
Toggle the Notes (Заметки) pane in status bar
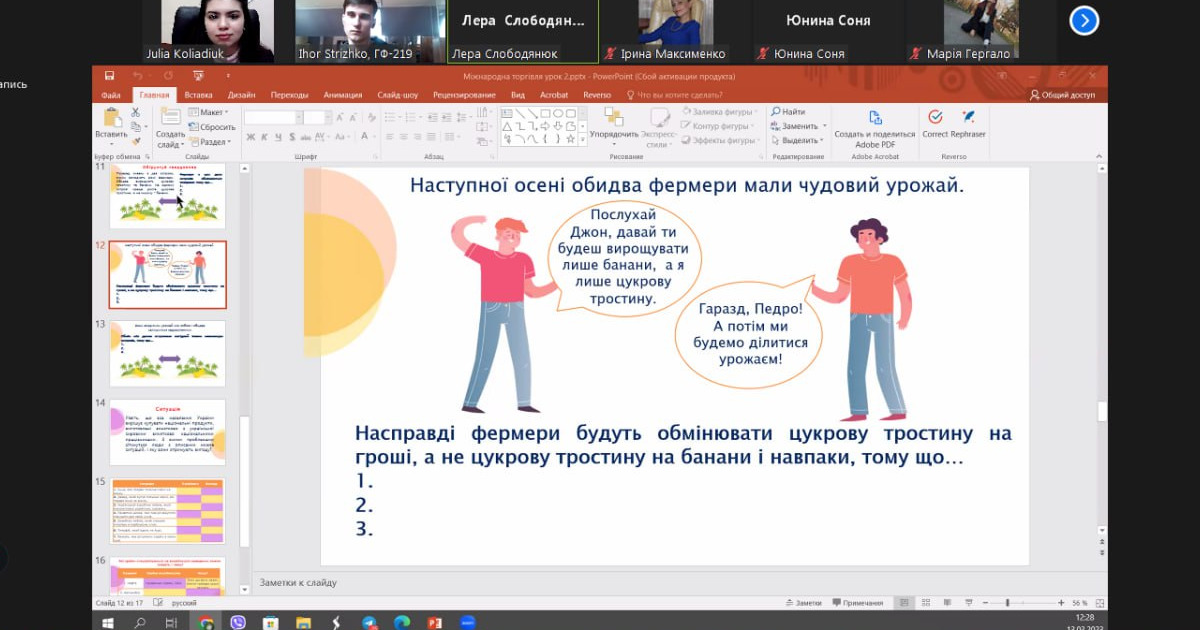pyautogui.click(x=804, y=603)
